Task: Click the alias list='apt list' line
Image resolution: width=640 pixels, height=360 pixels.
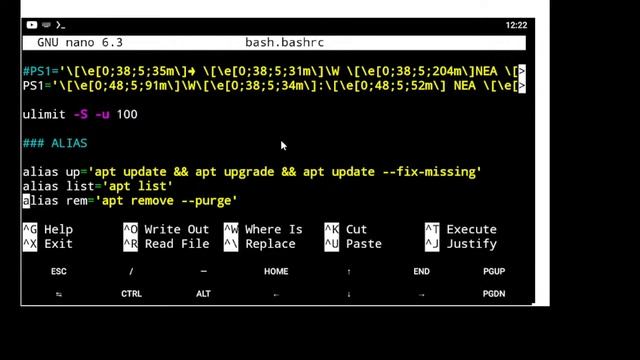Action: coord(98,186)
